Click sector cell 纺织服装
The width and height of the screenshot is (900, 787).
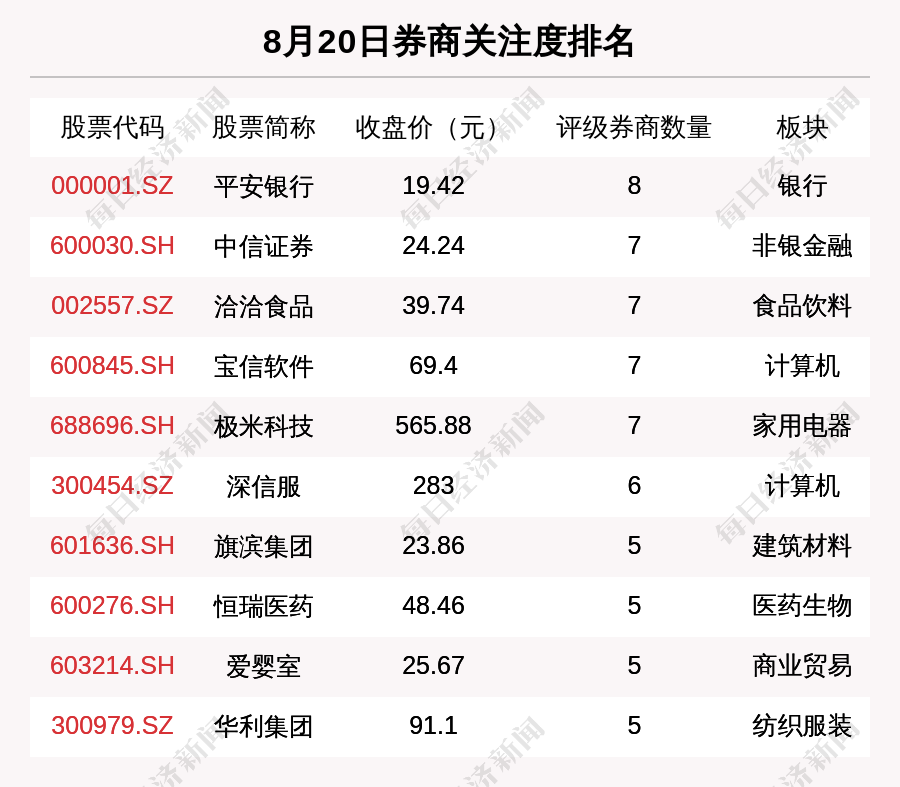[802, 727]
